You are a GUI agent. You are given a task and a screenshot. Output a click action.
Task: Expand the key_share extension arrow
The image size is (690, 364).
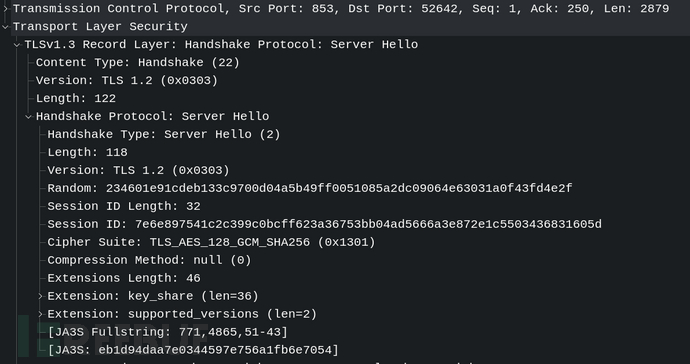pyautogui.click(x=40, y=296)
